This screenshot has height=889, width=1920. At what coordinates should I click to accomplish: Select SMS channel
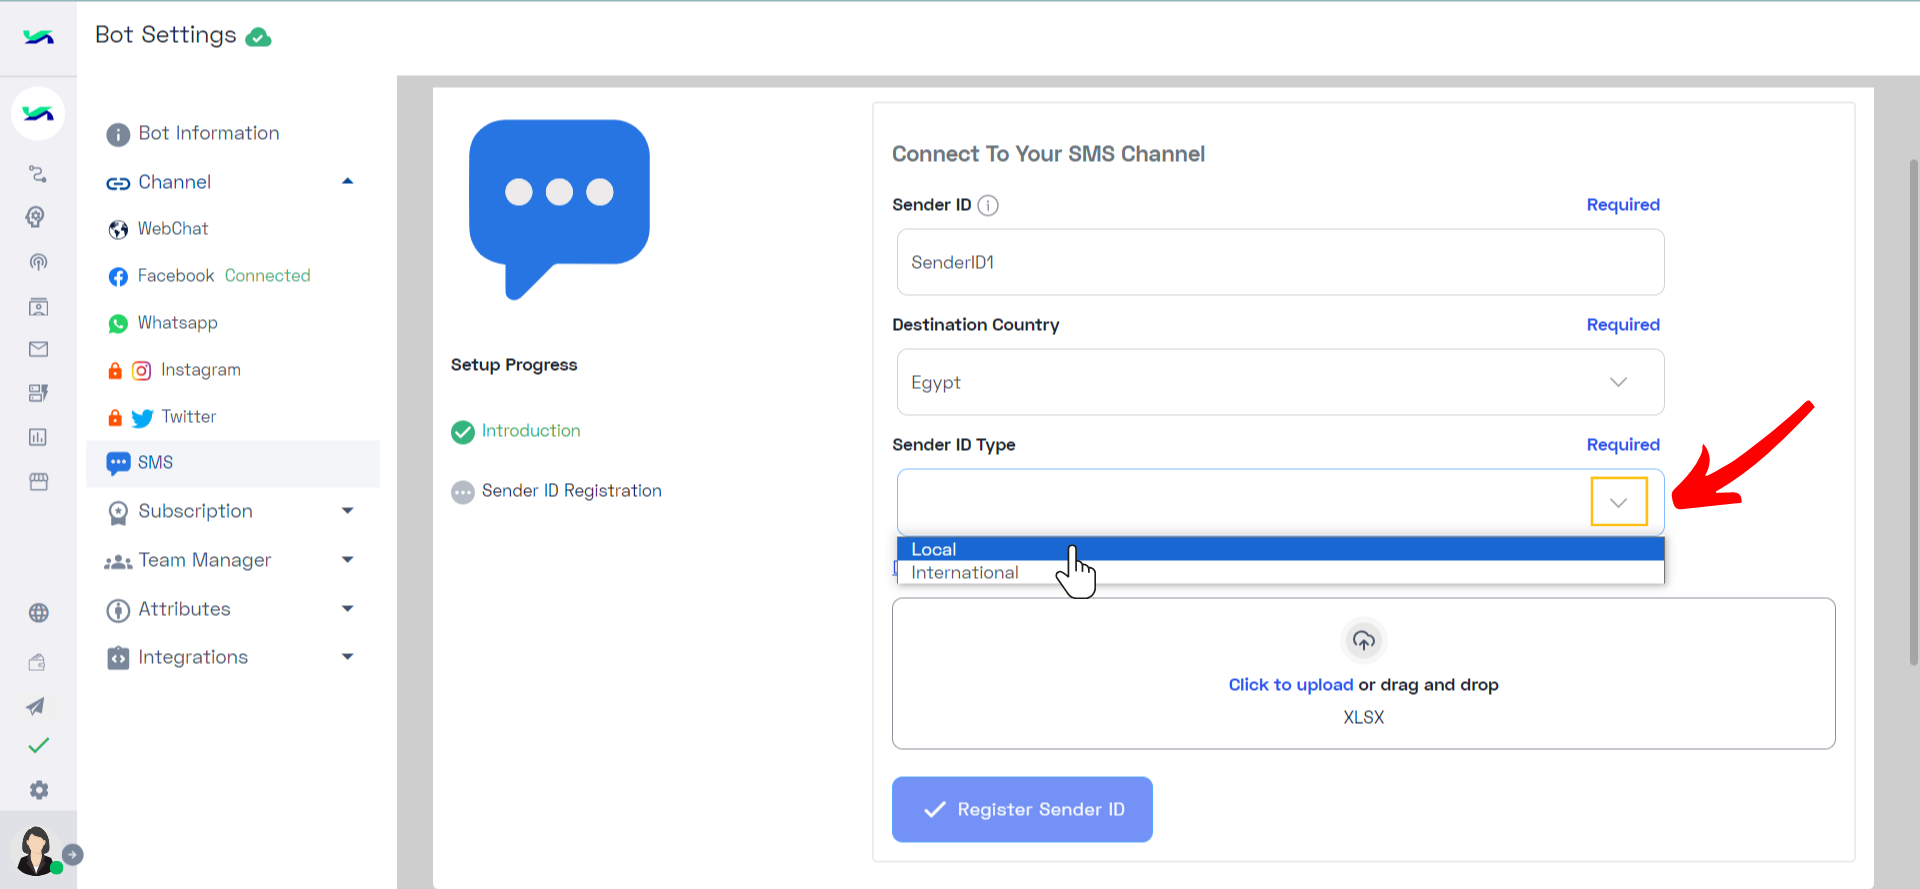tap(232, 463)
